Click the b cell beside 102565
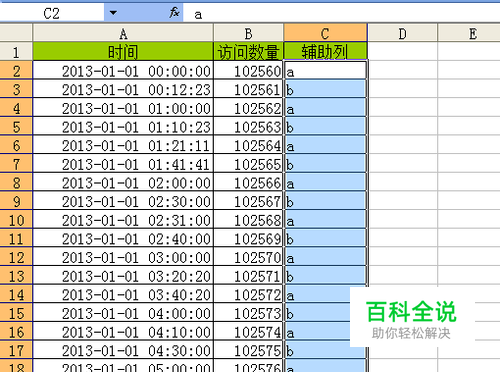Viewport: 500px width, 372px height. tap(325, 164)
